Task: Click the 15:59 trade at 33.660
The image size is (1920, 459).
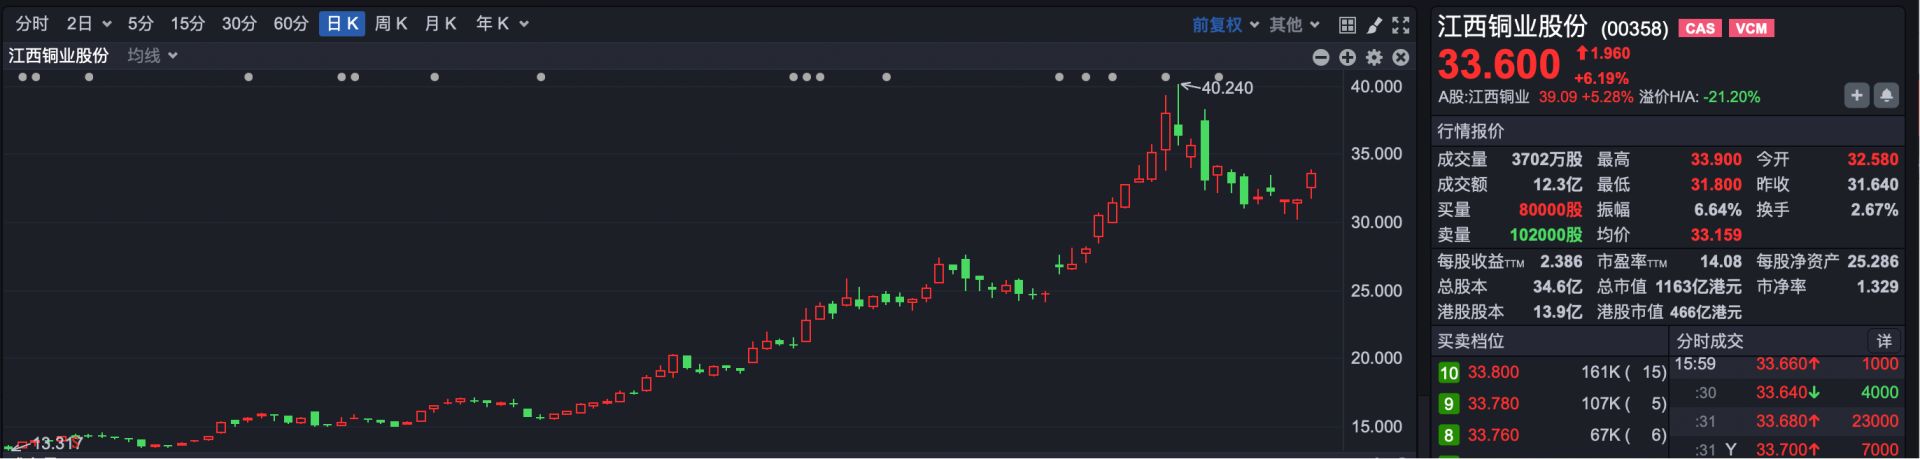Action: pos(1786,364)
